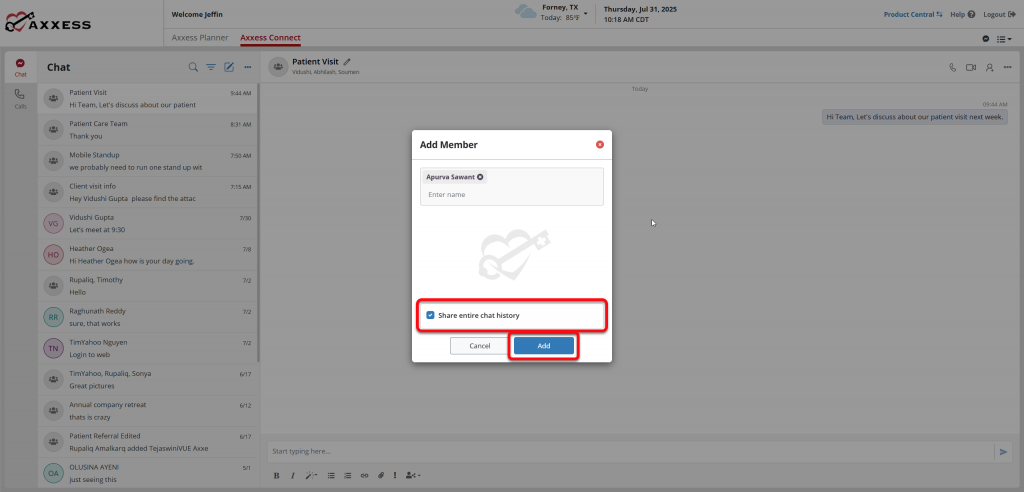Expand the Forney, TX location dropdown
Screen dimensions: 1024x492
pyautogui.click(x=587, y=7)
